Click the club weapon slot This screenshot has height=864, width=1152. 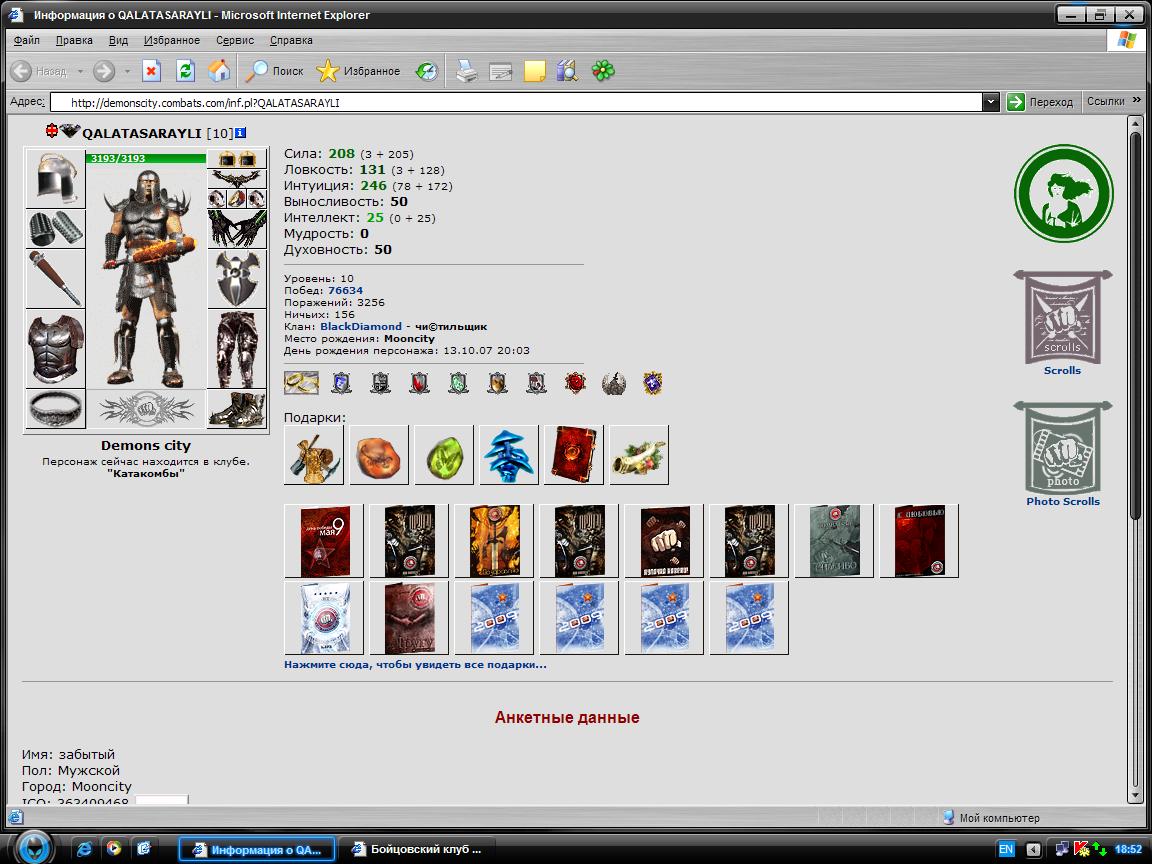click(56, 278)
